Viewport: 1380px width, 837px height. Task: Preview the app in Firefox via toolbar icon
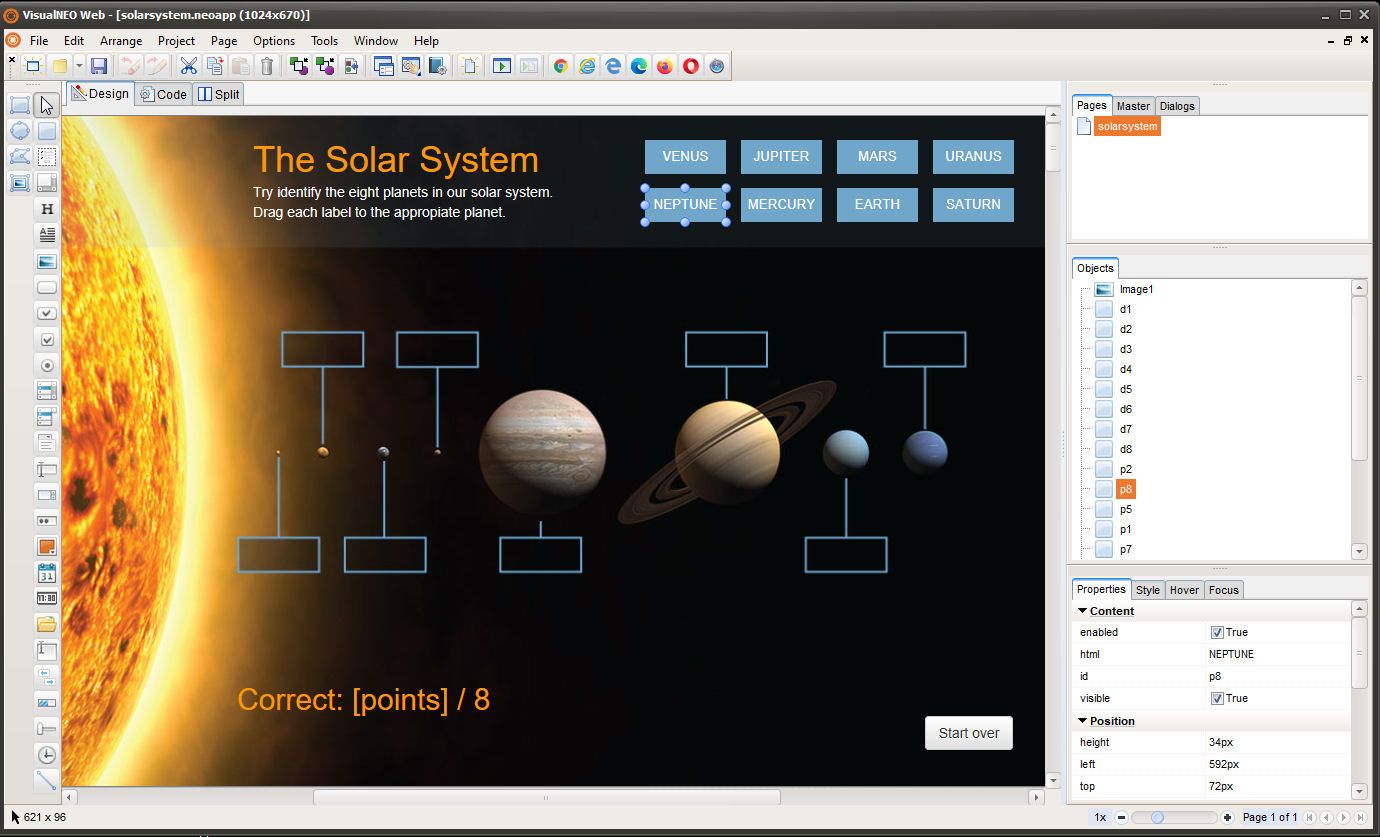click(x=664, y=66)
